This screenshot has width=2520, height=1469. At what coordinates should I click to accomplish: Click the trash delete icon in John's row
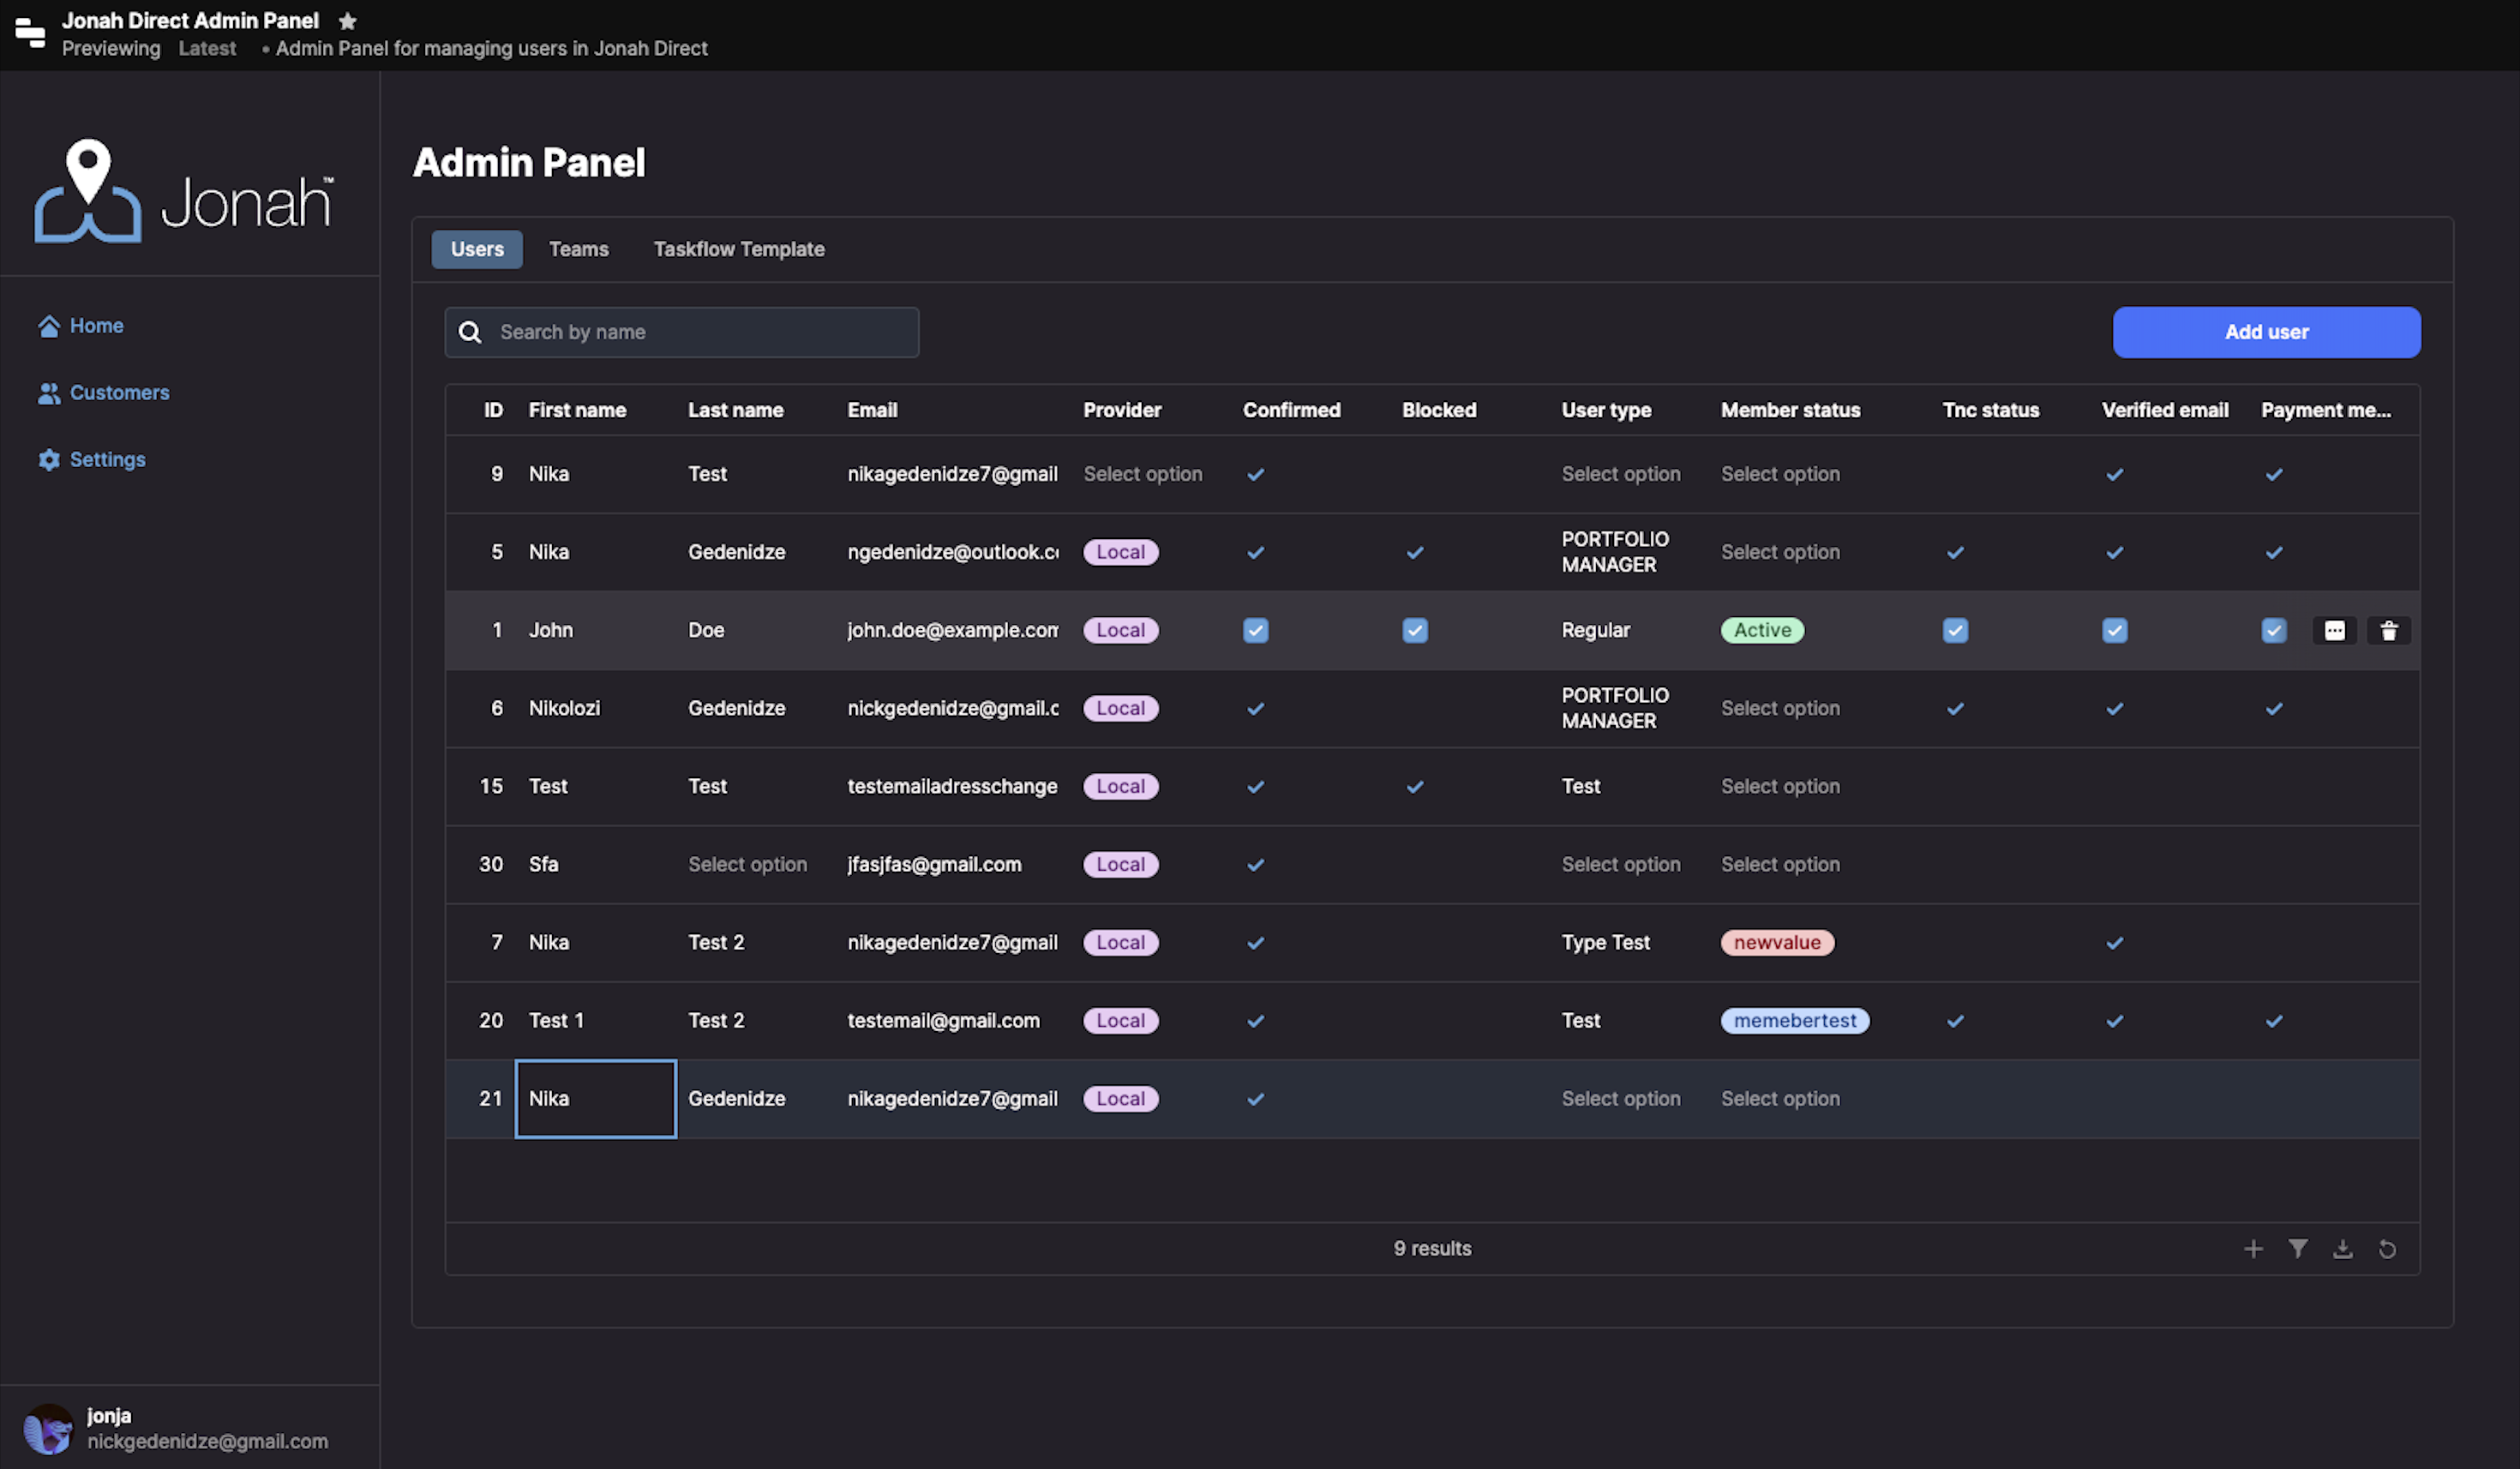[2388, 630]
